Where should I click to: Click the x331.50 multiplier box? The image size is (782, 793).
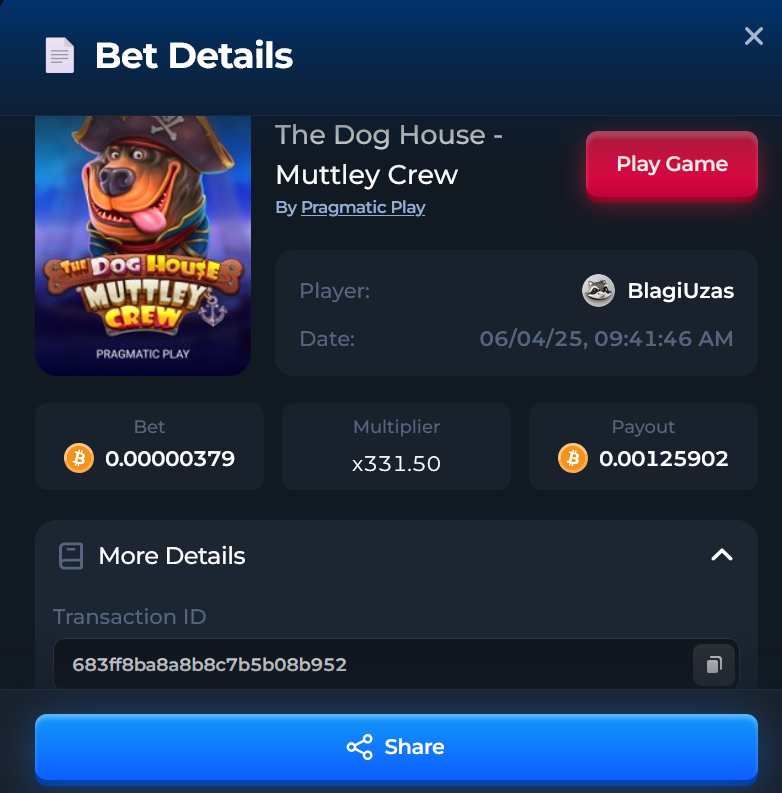coord(396,447)
